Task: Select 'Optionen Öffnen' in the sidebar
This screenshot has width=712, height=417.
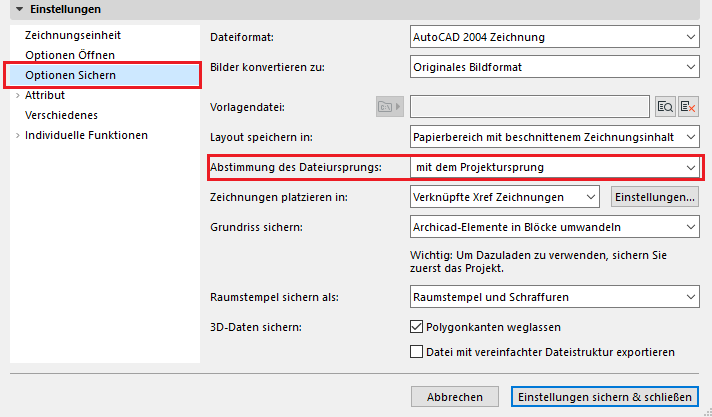Action: click(69, 55)
